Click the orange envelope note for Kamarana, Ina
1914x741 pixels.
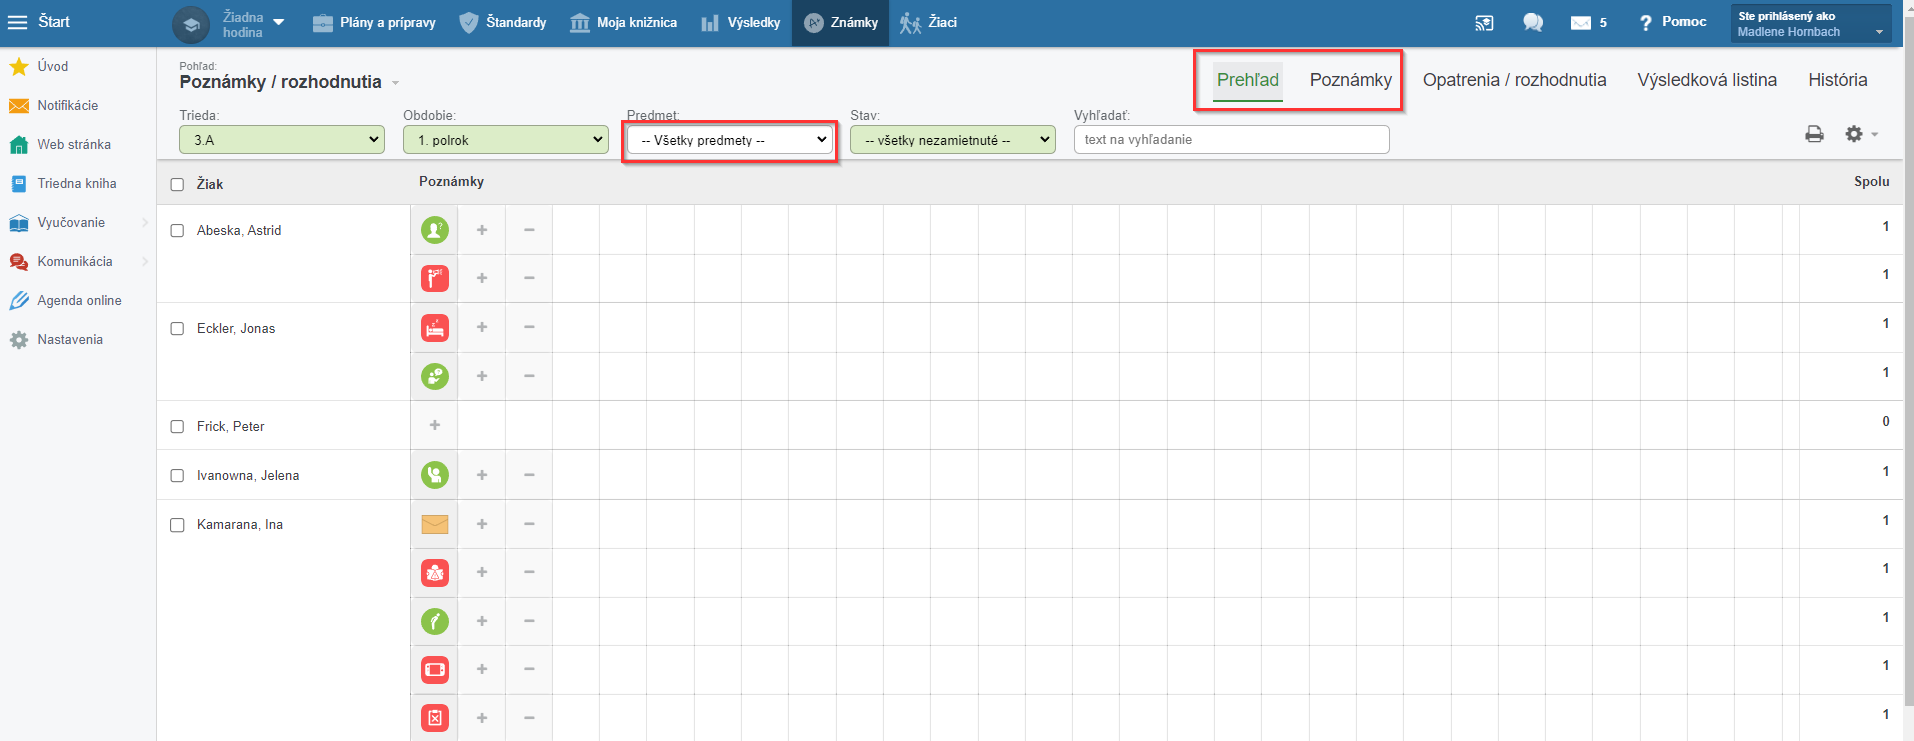tap(434, 524)
